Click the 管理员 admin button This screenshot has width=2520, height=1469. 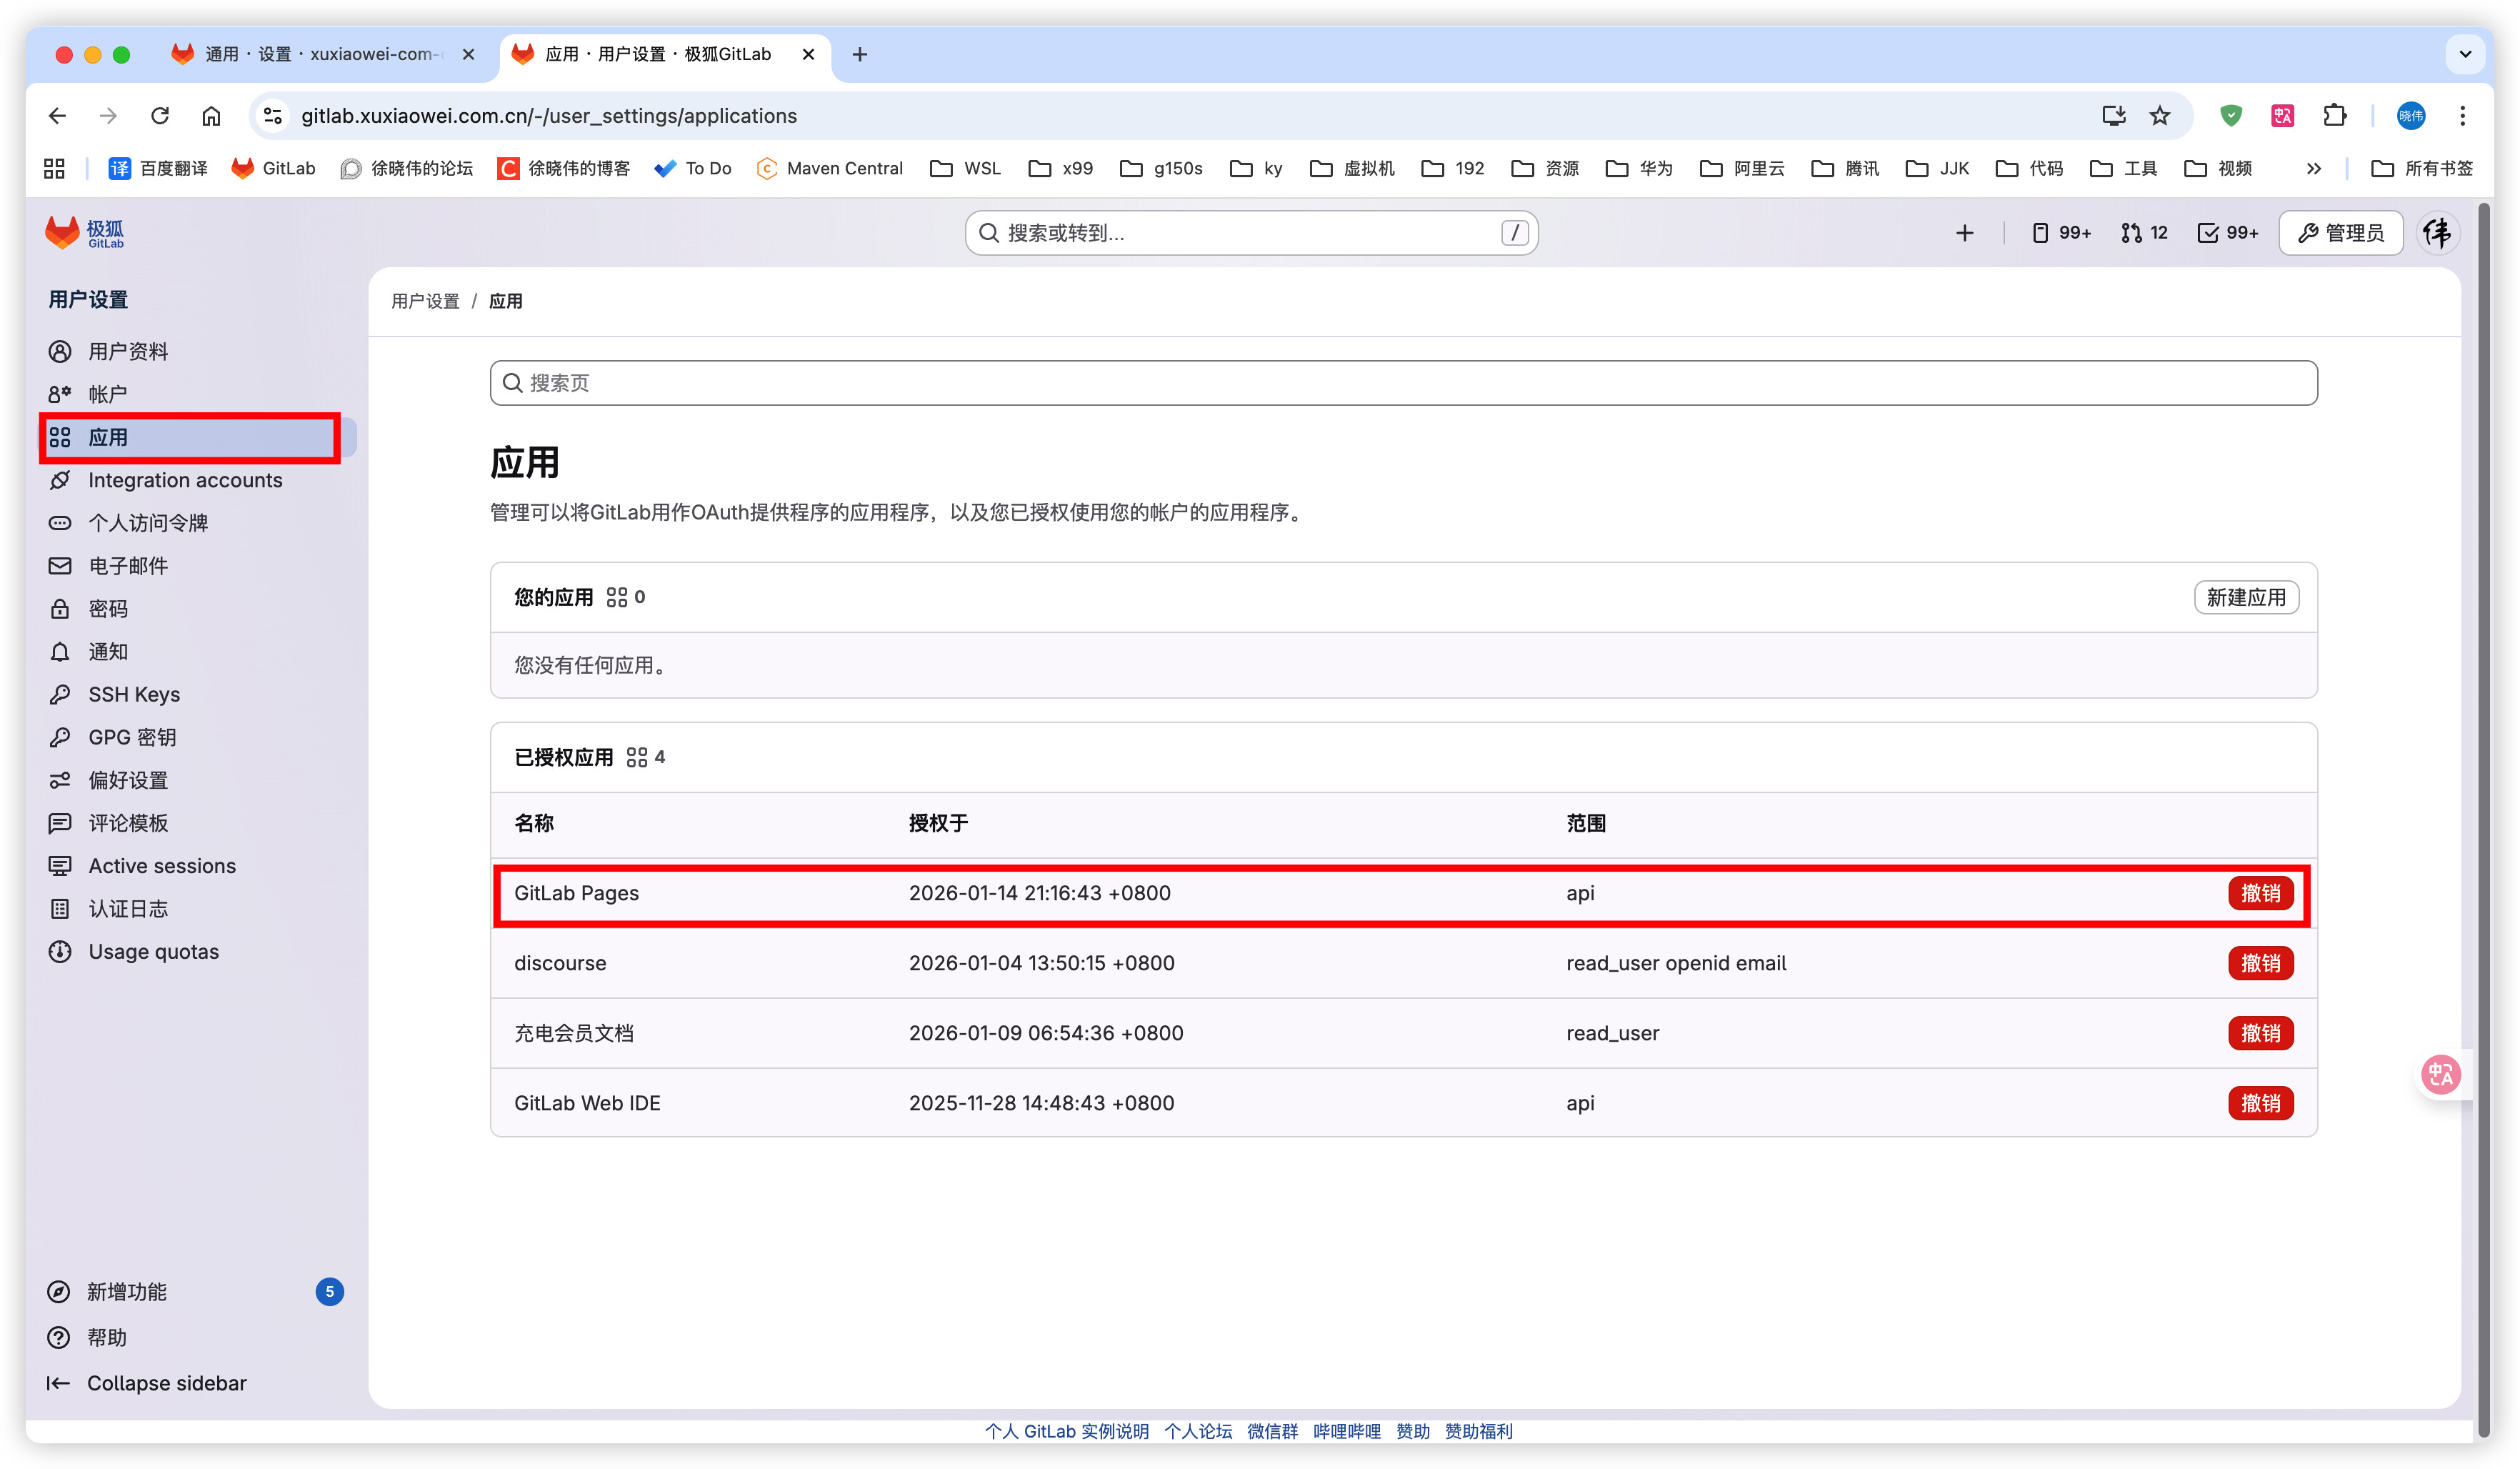click(x=2340, y=233)
